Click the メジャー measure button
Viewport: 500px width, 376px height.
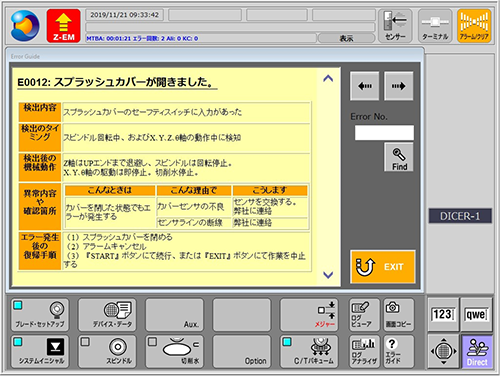[x=309, y=315]
